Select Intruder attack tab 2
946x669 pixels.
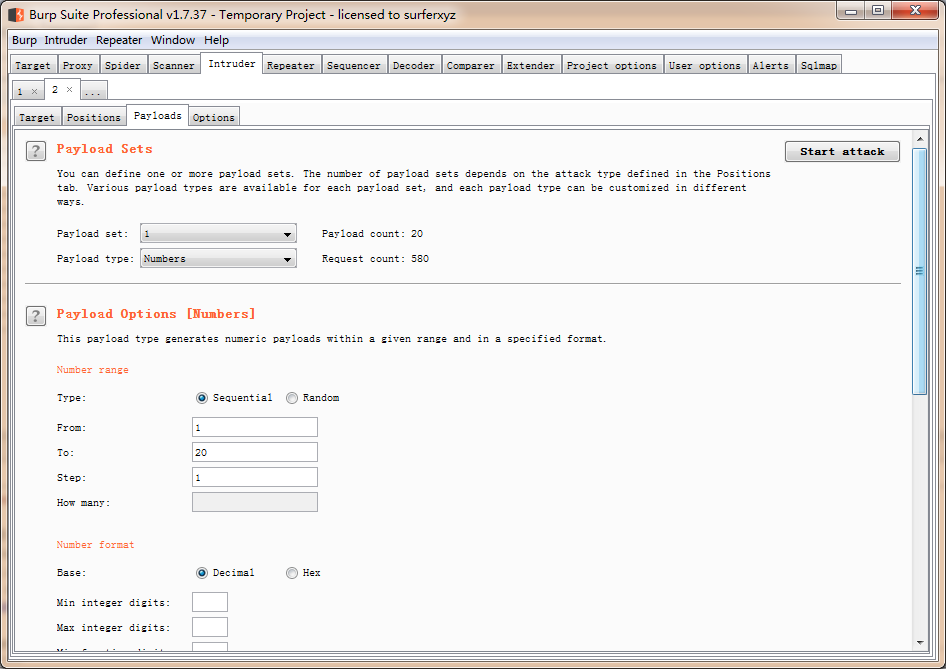click(x=55, y=89)
